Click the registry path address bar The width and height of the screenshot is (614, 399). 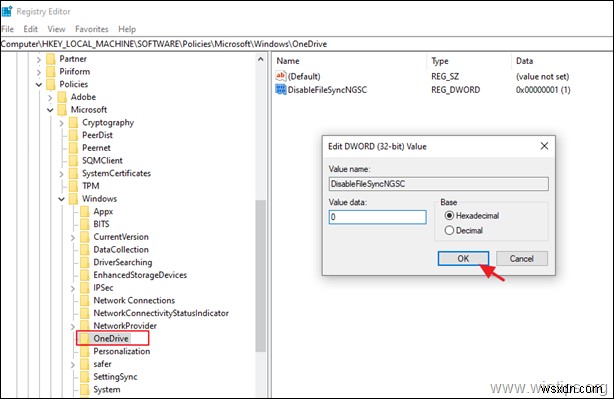pyautogui.click(x=307, y=44)
